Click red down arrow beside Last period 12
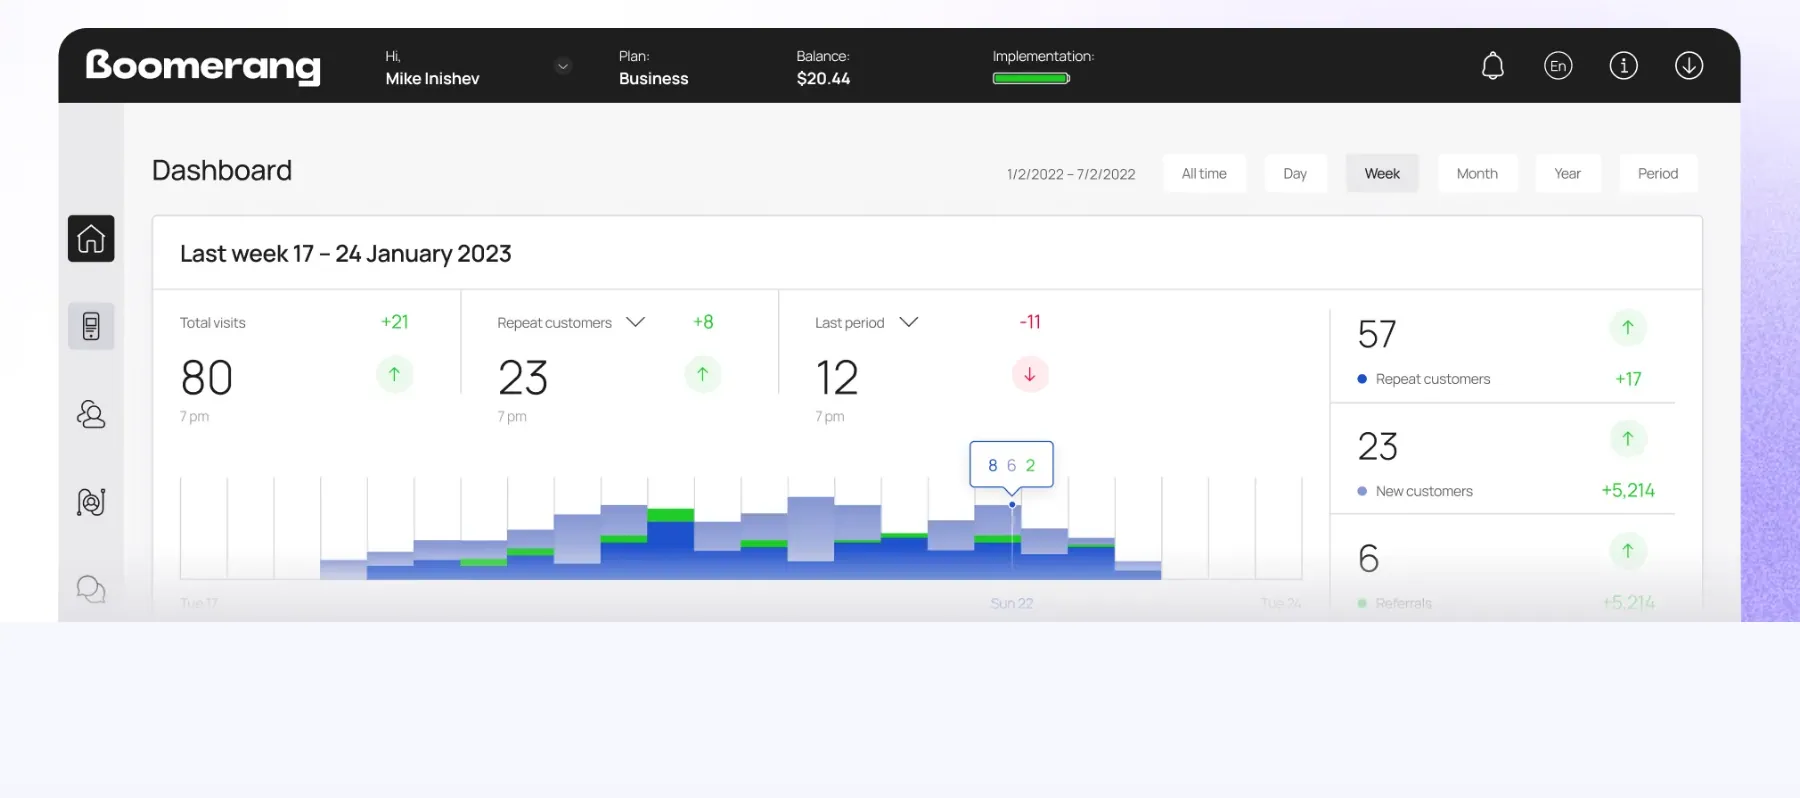The width and height of the screenshot is (1800, 798). click(x=1030, y=375)
